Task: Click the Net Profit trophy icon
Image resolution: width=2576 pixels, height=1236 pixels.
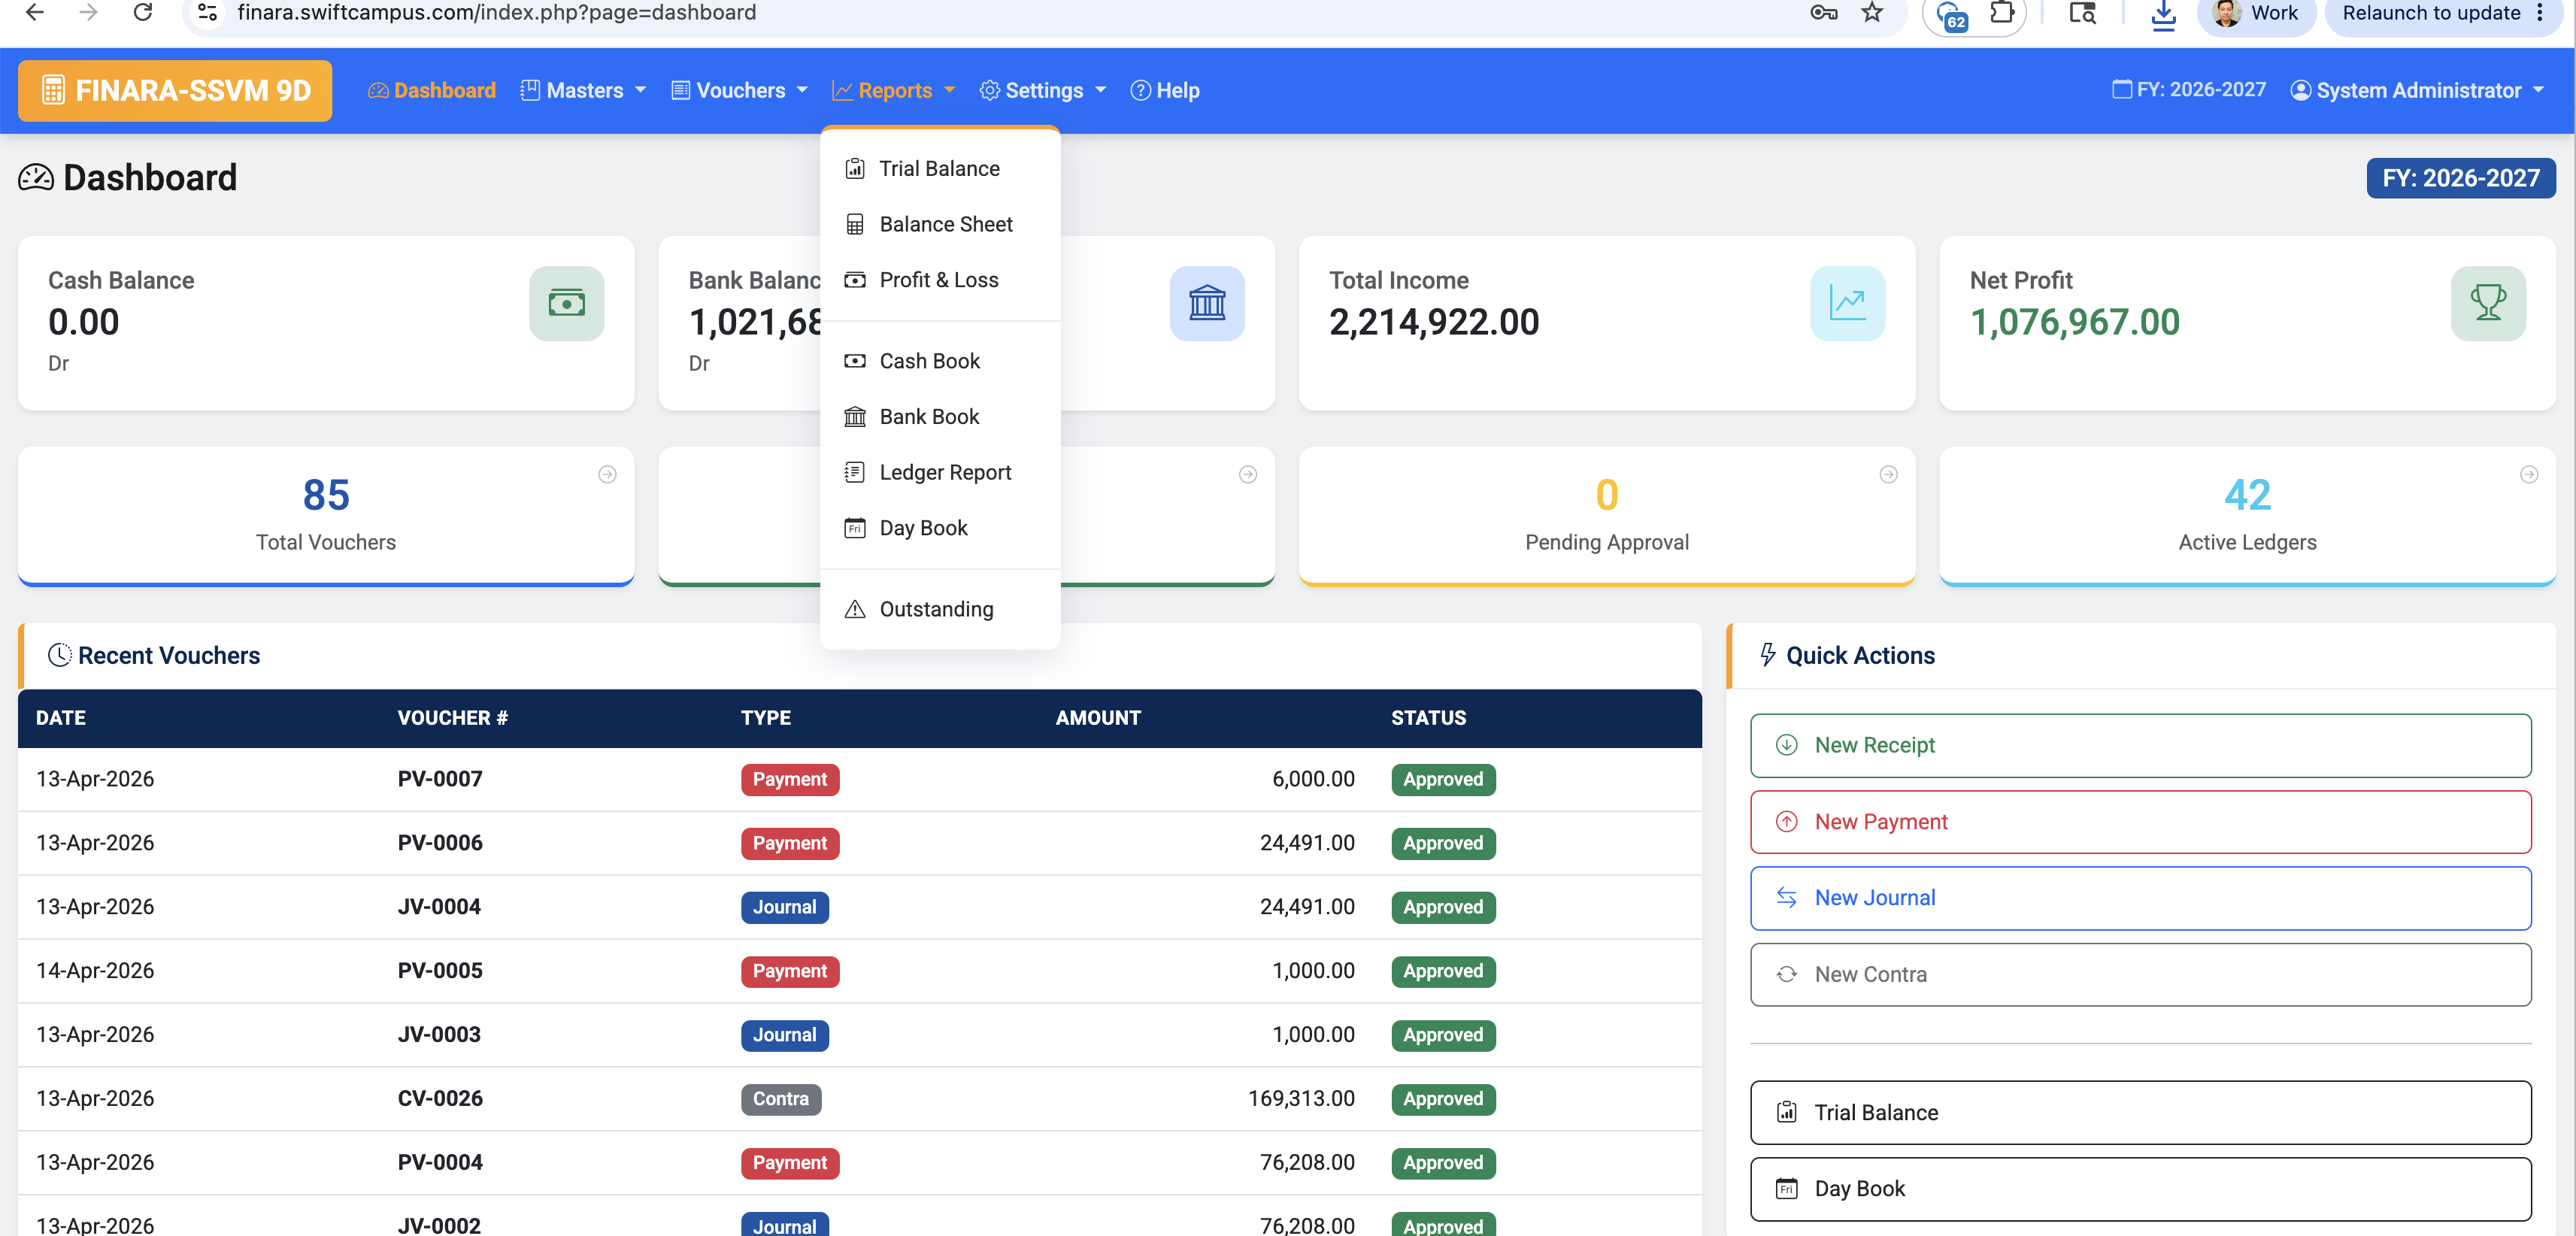Action: [x=2488, y=303]
